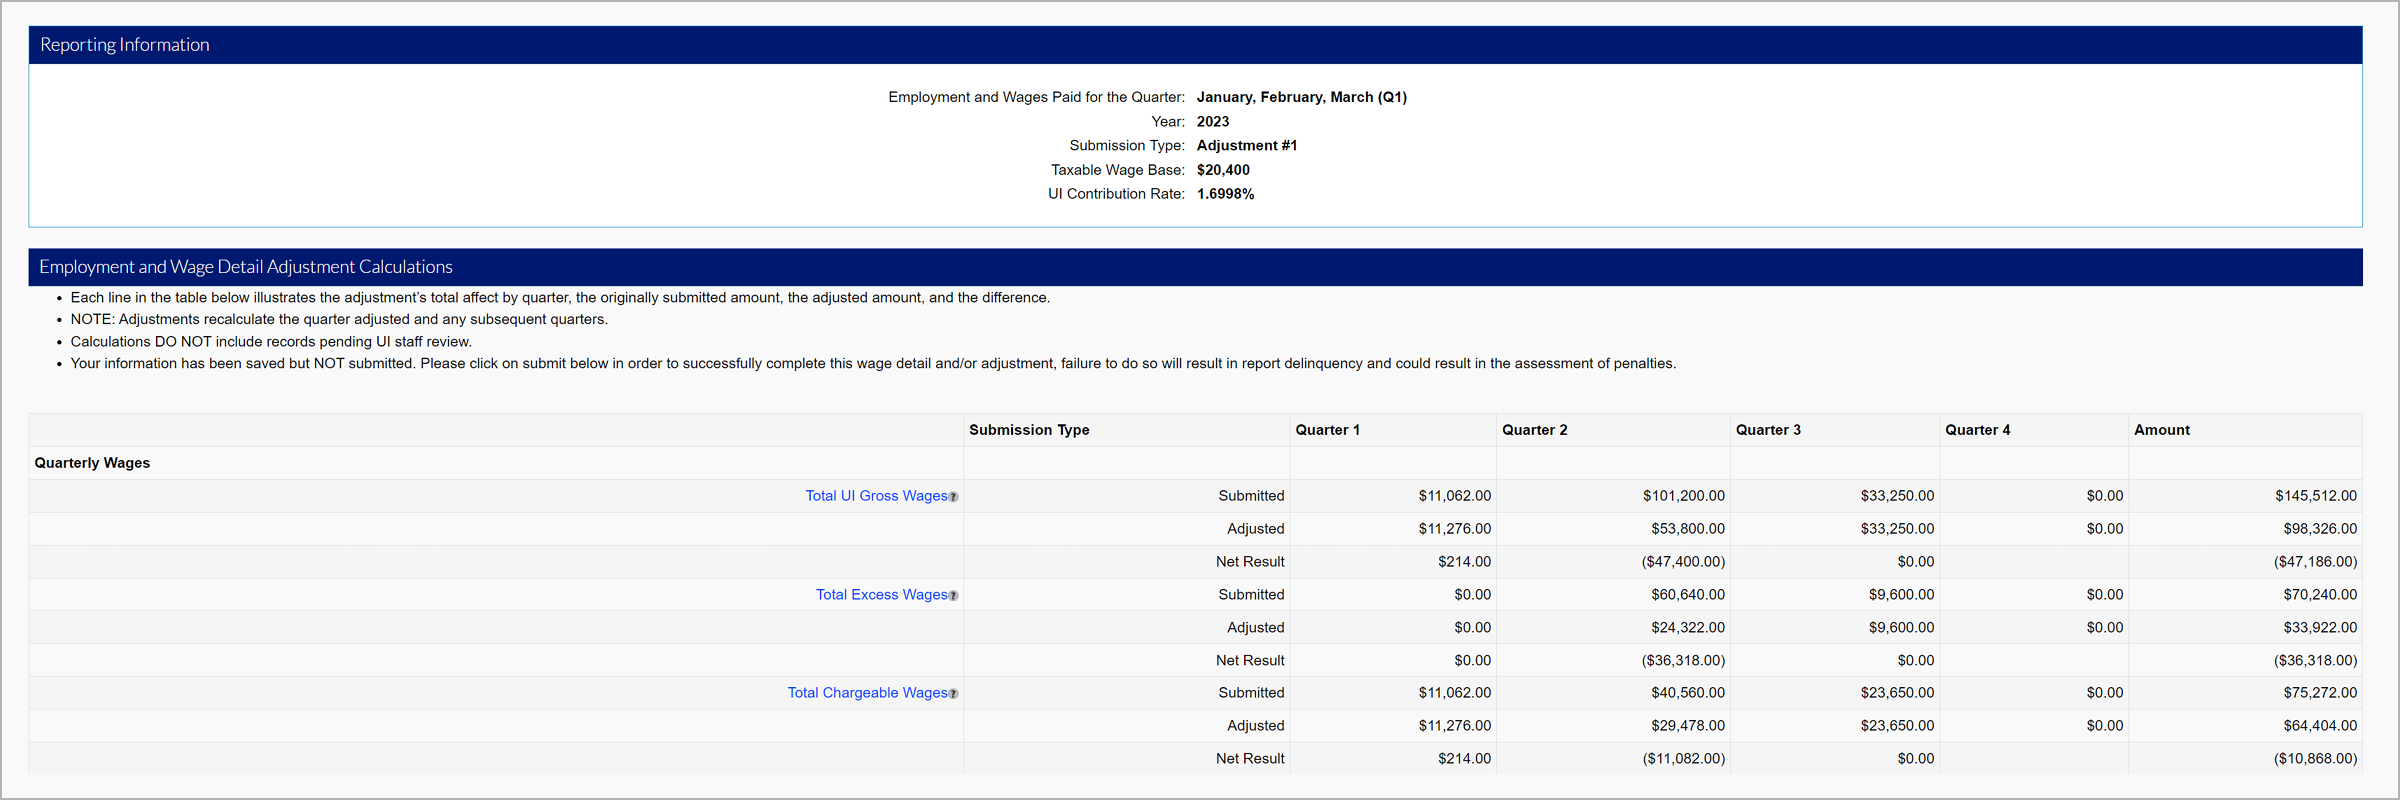The height and width of the screenshot is (800, 2400).
Task: Select the Submission Type column header
Action: [1029, 430]
